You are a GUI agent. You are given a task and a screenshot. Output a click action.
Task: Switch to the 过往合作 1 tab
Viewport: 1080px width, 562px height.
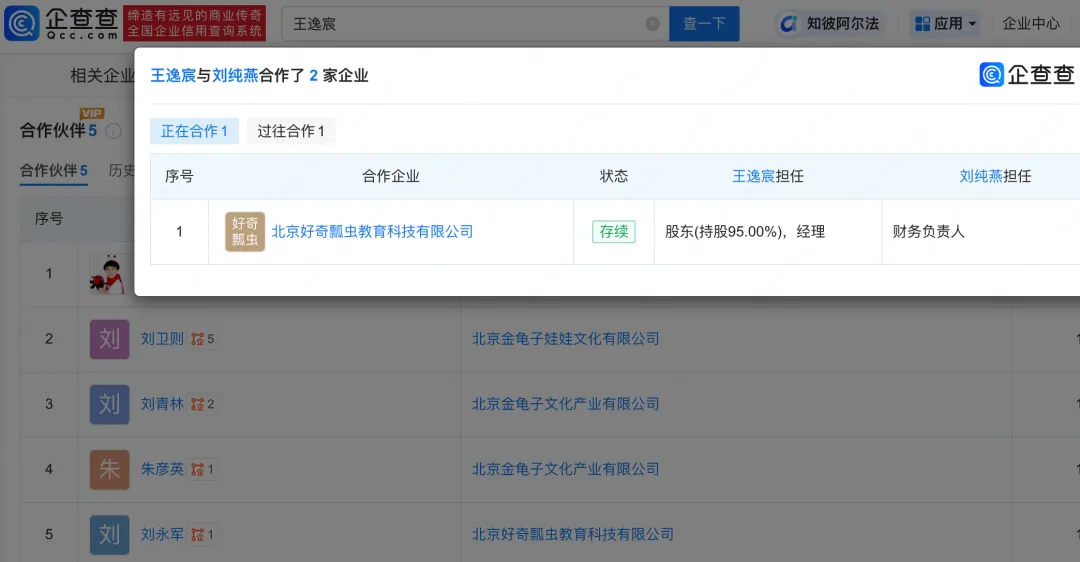291,131
